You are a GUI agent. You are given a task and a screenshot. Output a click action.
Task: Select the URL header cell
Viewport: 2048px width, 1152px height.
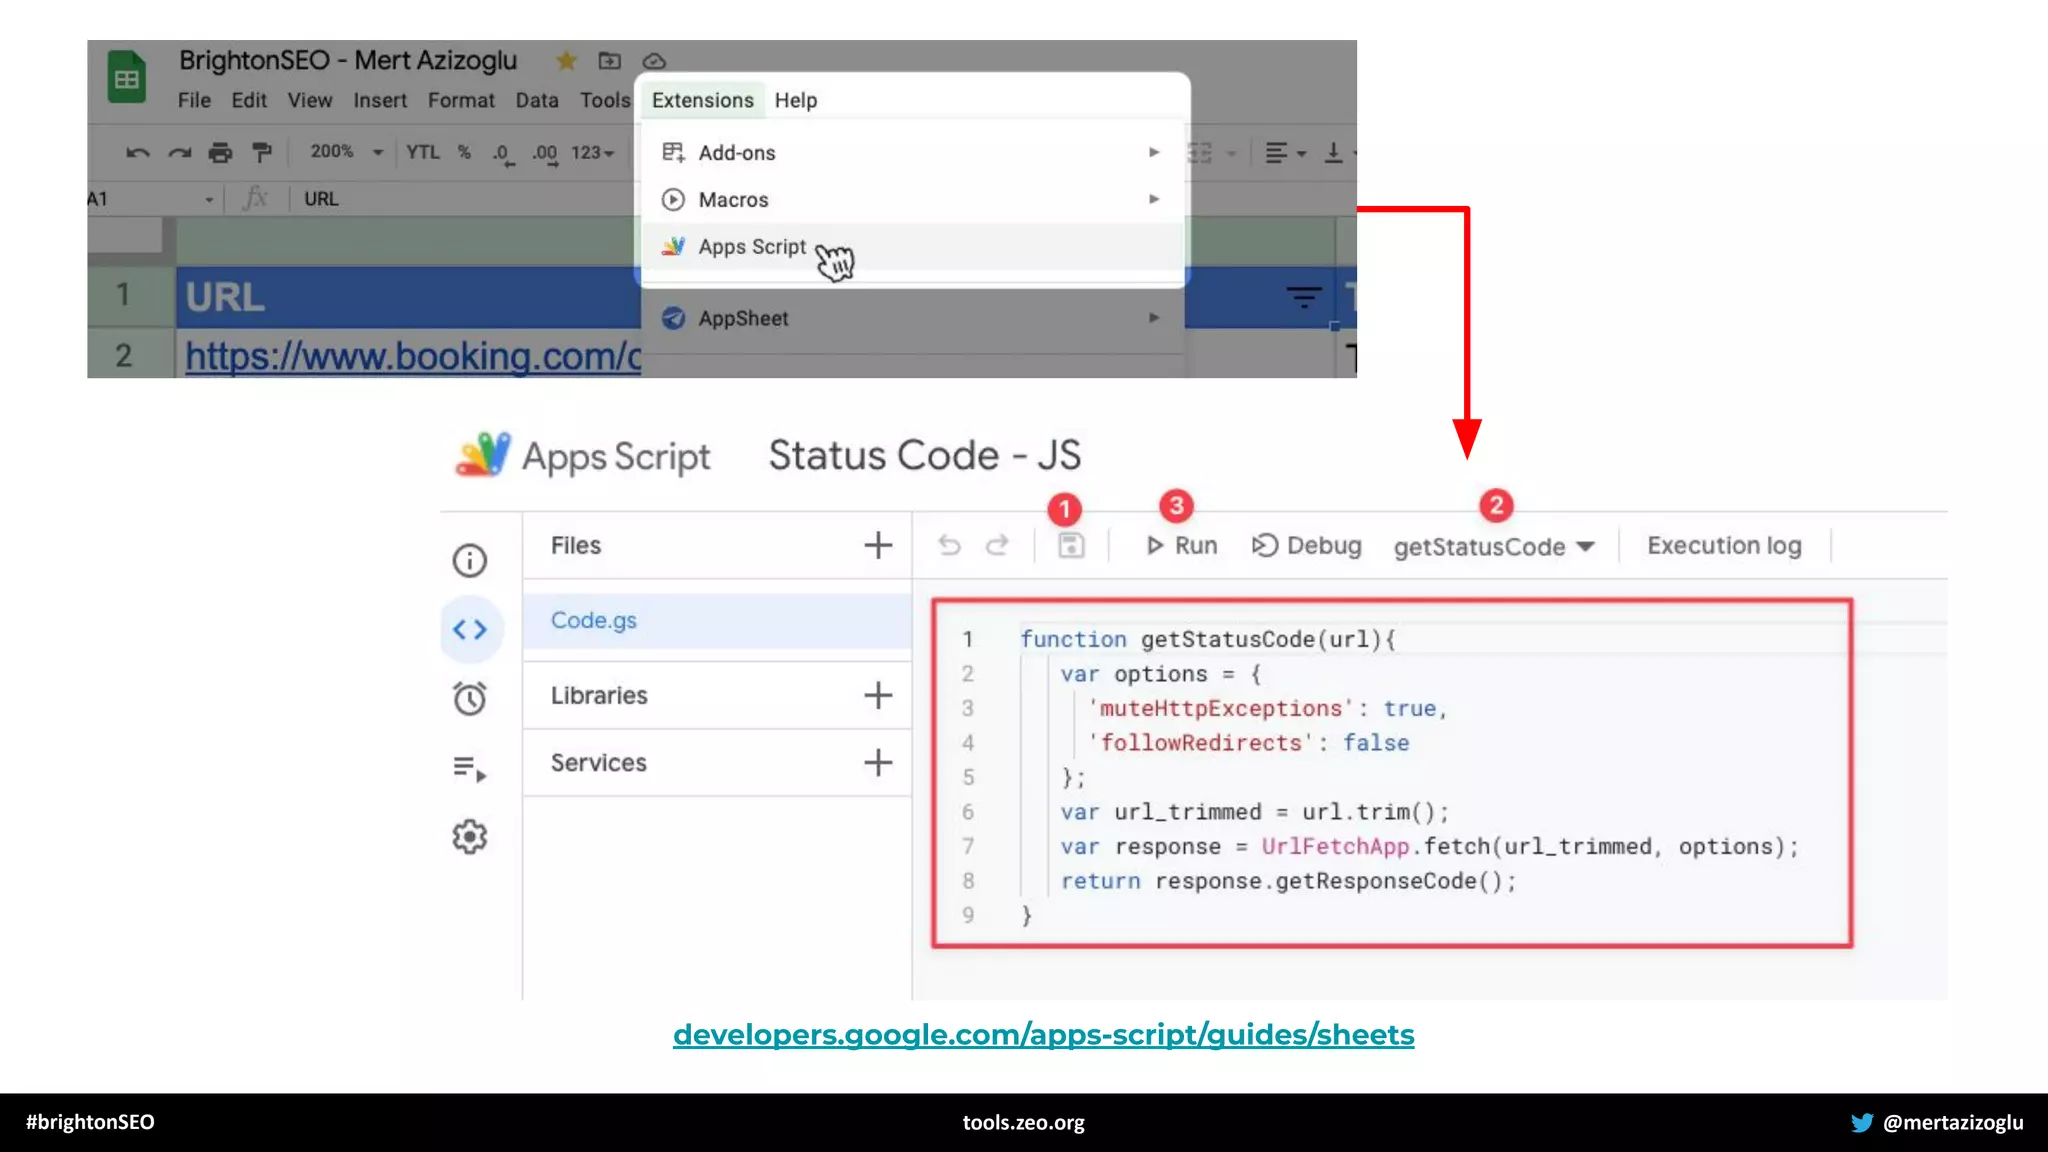[408, 297]
